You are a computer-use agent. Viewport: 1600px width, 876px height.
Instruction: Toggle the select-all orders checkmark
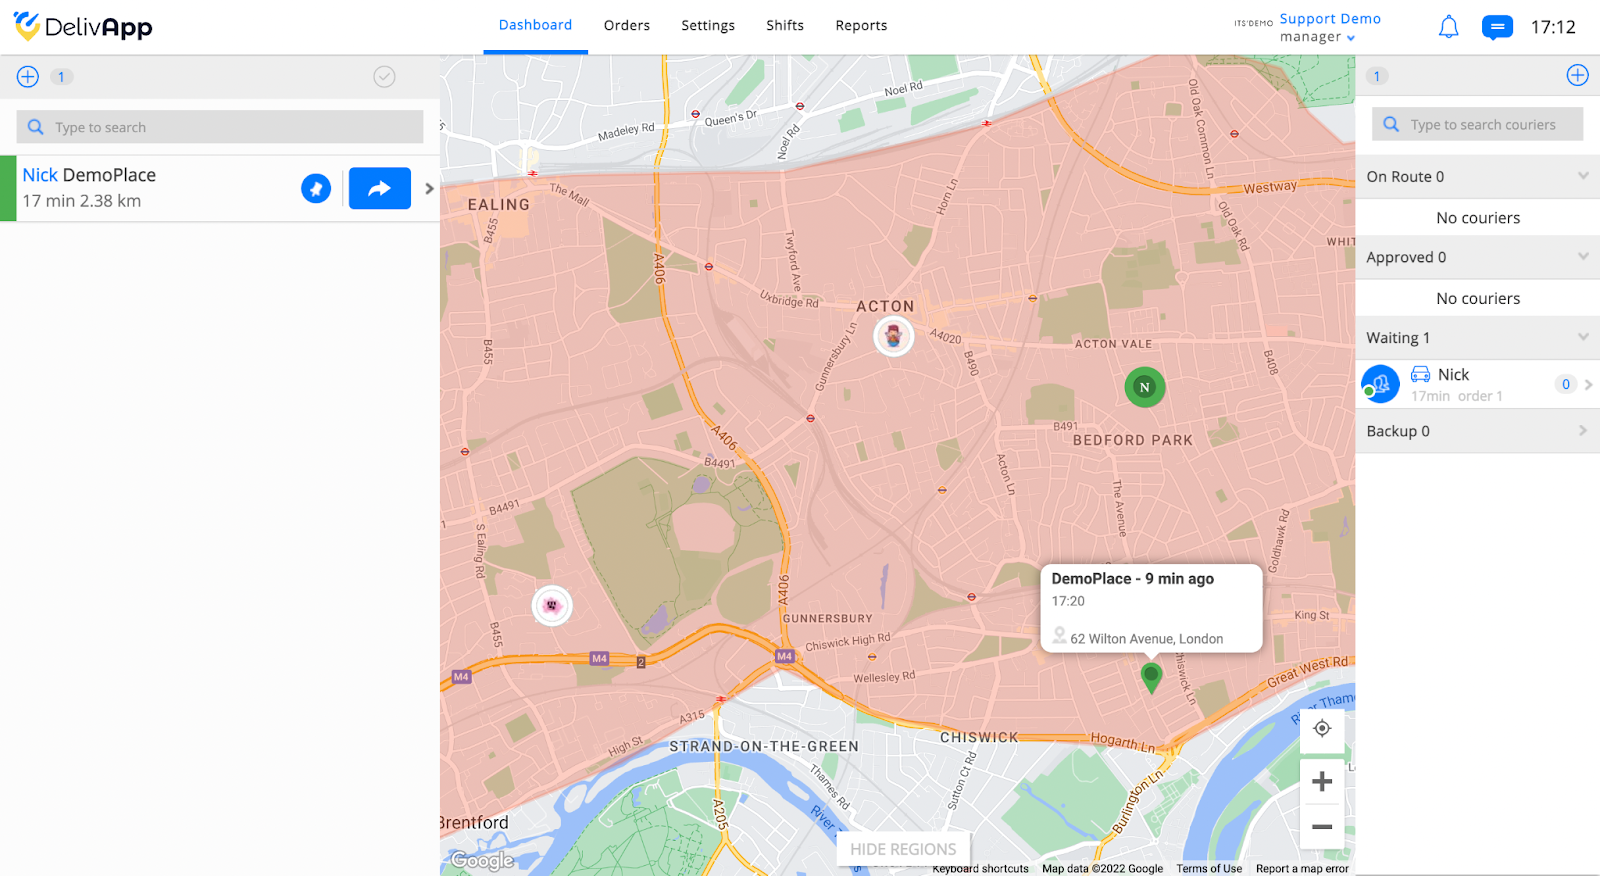tap(384, 77)
